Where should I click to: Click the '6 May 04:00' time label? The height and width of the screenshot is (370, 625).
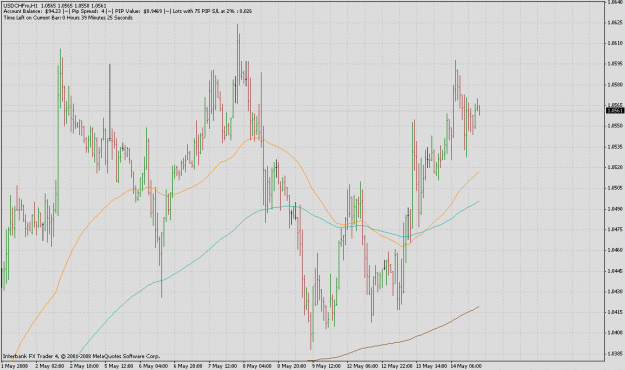153,366
